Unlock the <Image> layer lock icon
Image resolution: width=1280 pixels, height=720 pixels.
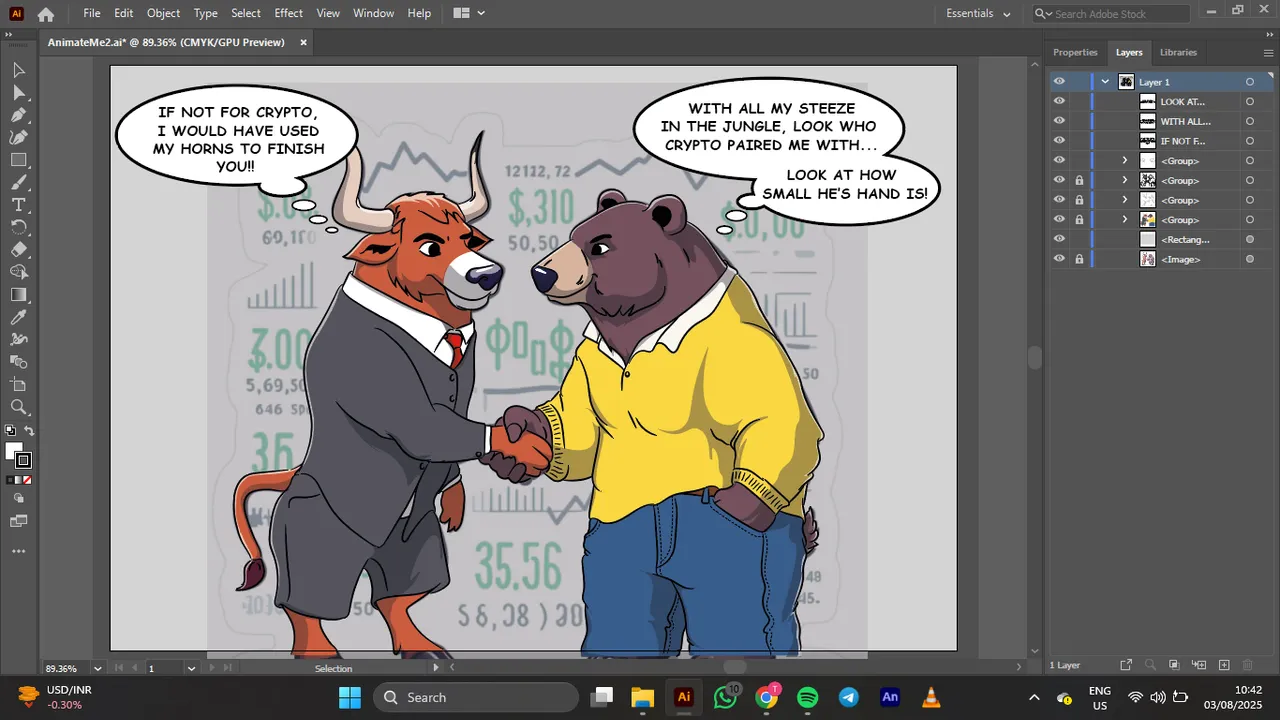(x=1079, y=259)
